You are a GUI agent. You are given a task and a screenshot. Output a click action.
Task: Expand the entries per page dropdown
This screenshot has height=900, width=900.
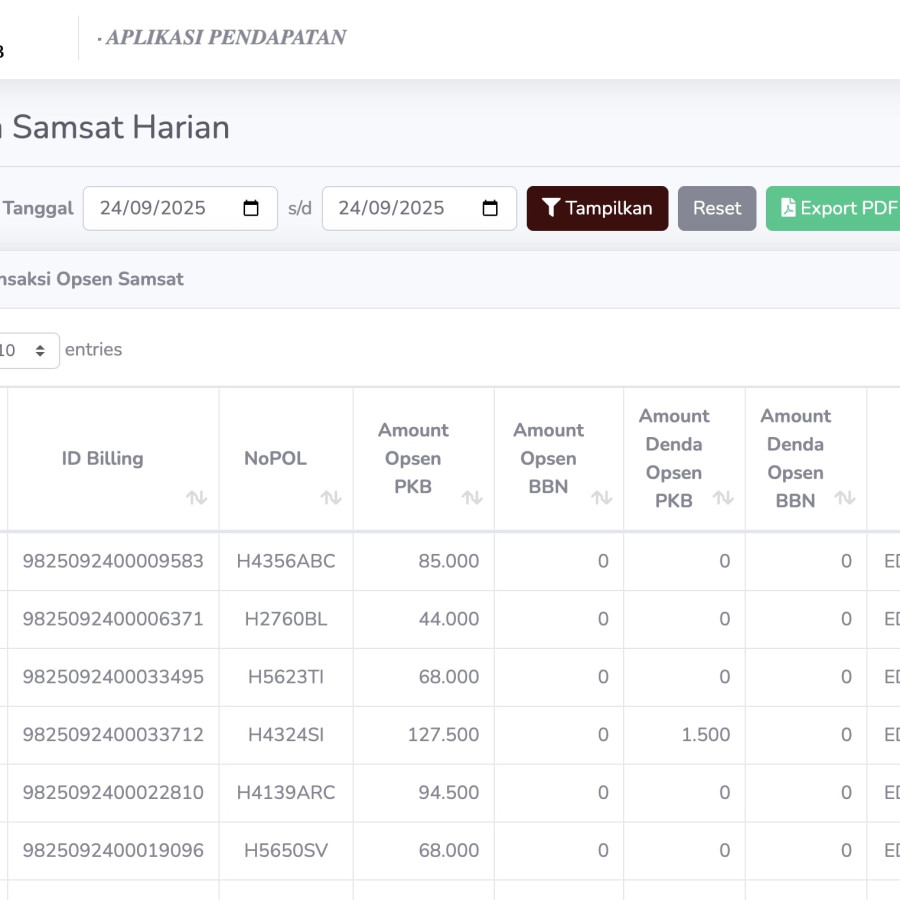tap(25, 351)
